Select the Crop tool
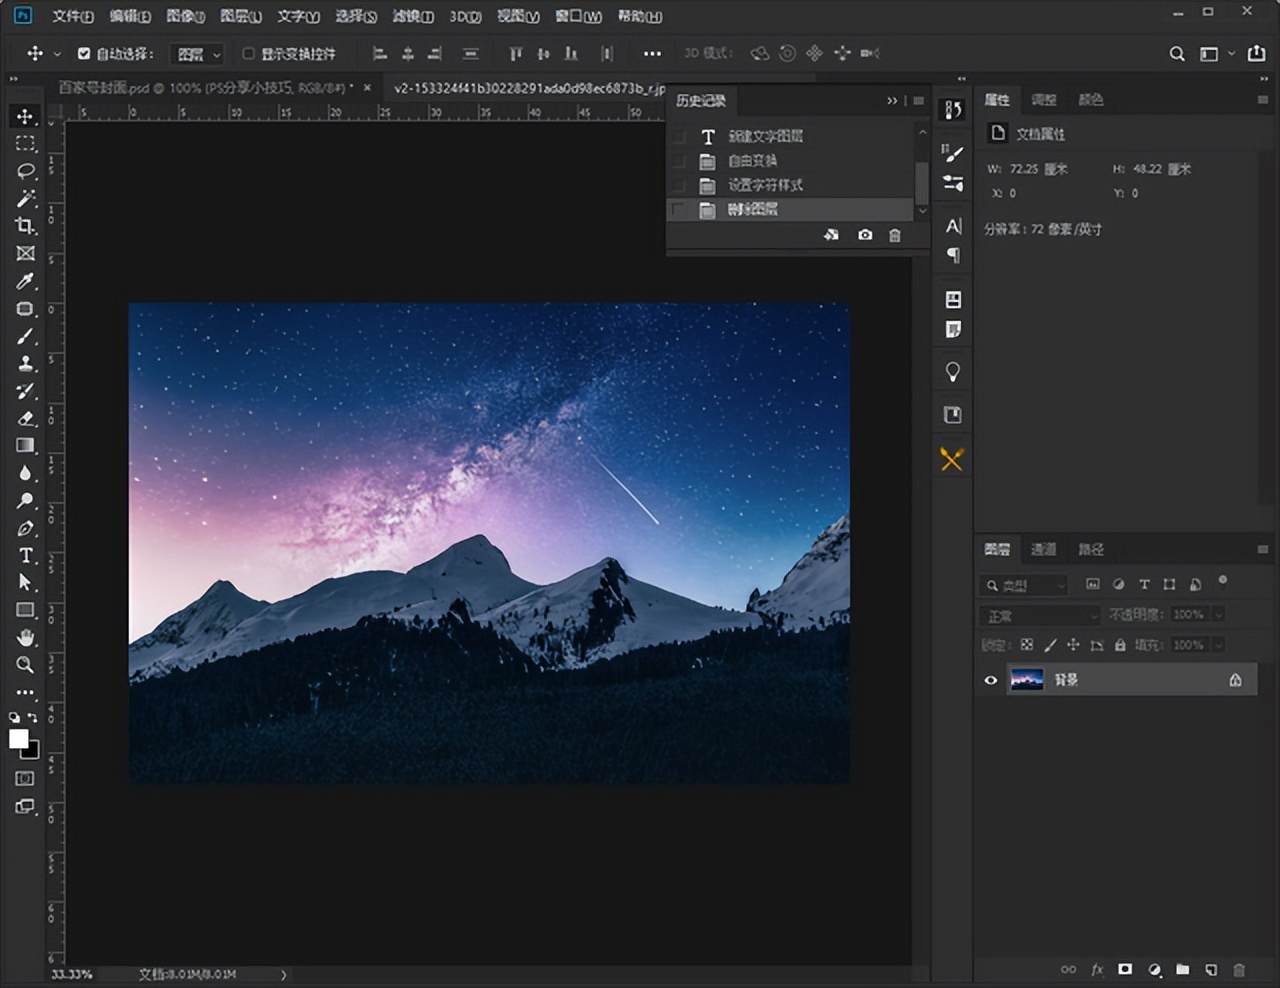Image resolution: width=1280 pixels, height=988 pixels. 26,226
